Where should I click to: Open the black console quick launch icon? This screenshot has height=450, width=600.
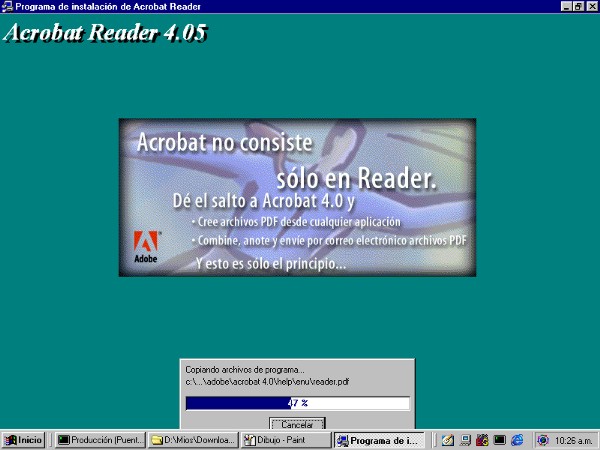pyautogui.click(x=499, y=439)
